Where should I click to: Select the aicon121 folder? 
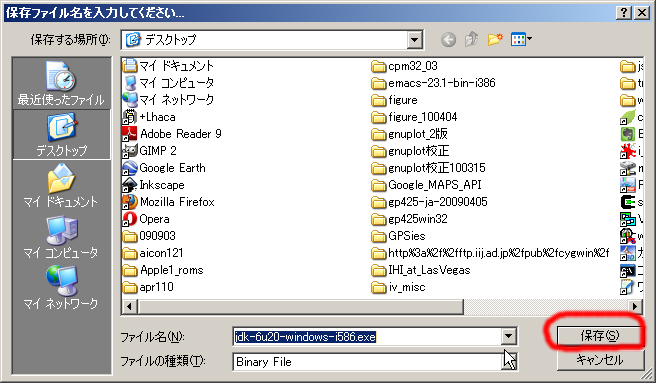[x=153, y=253]
